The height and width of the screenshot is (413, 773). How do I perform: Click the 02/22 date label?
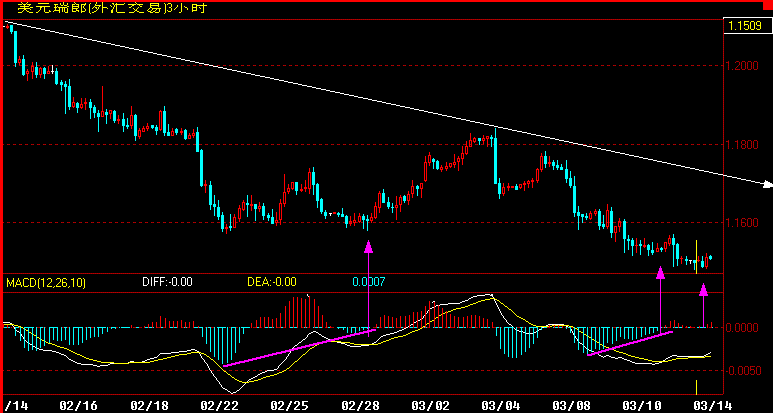[x=217, y=406]
